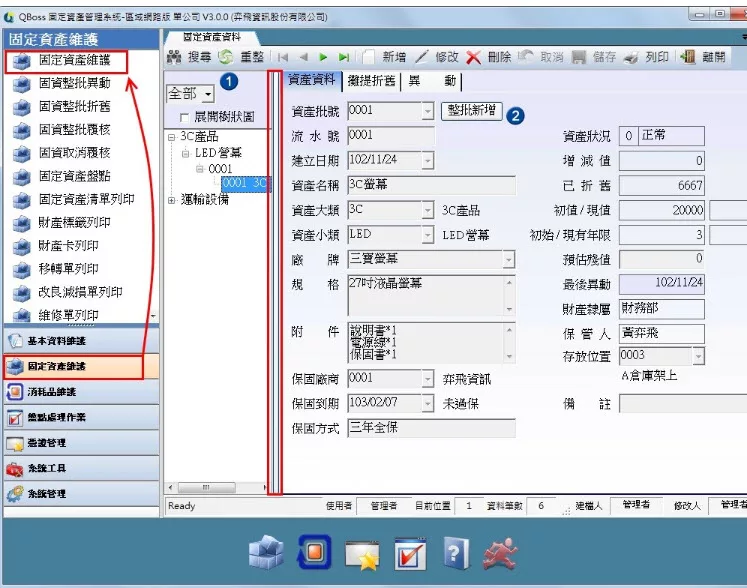Image resolution: width=747 pixels, height=588 pixels.
Task: Click the red running man icon
Action: (501, 551)
